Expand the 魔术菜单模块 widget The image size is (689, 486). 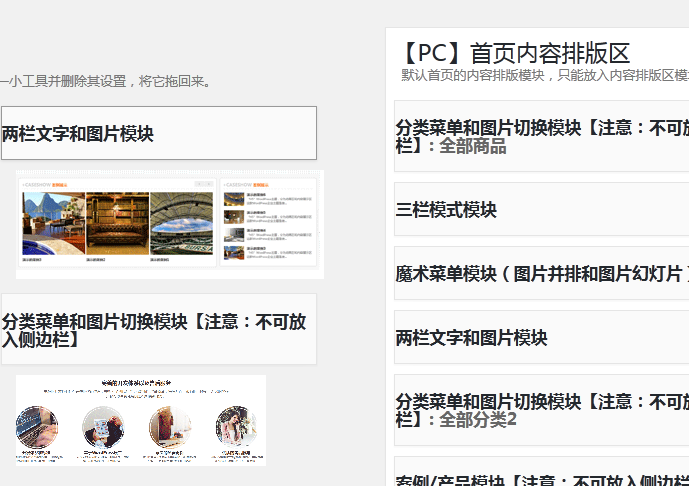(542, 273)
